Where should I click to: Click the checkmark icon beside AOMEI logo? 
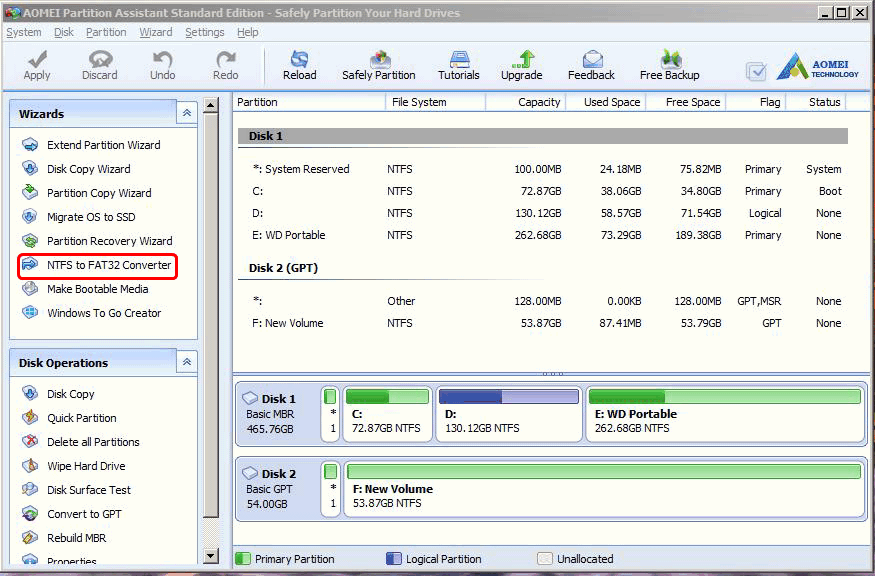point(756,71)
